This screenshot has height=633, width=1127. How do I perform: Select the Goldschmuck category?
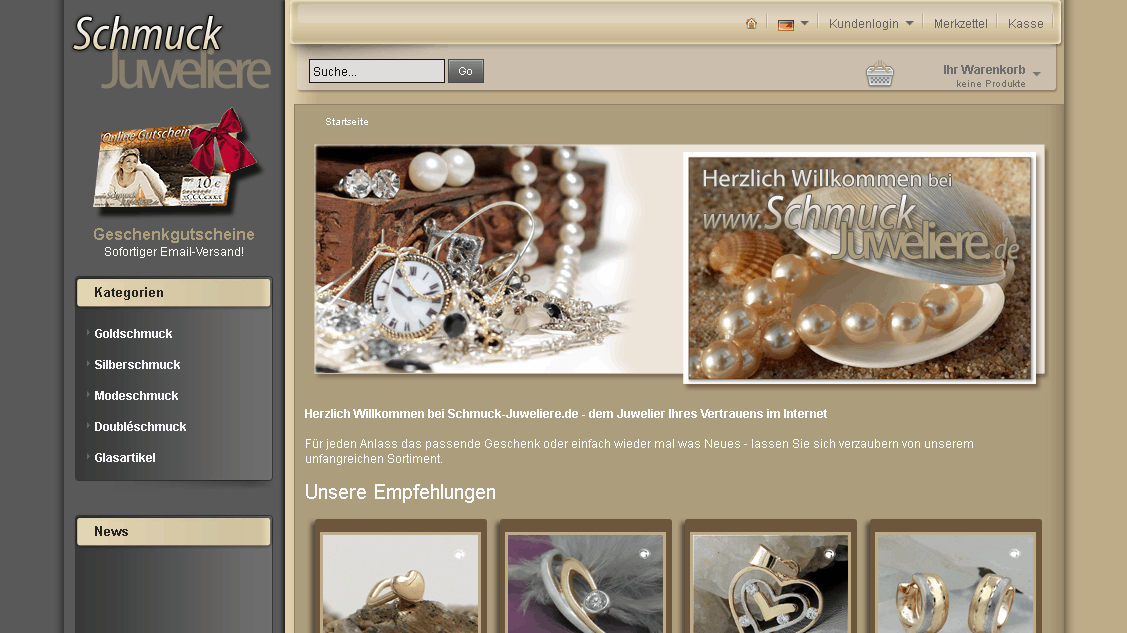[x=133, y=333]
